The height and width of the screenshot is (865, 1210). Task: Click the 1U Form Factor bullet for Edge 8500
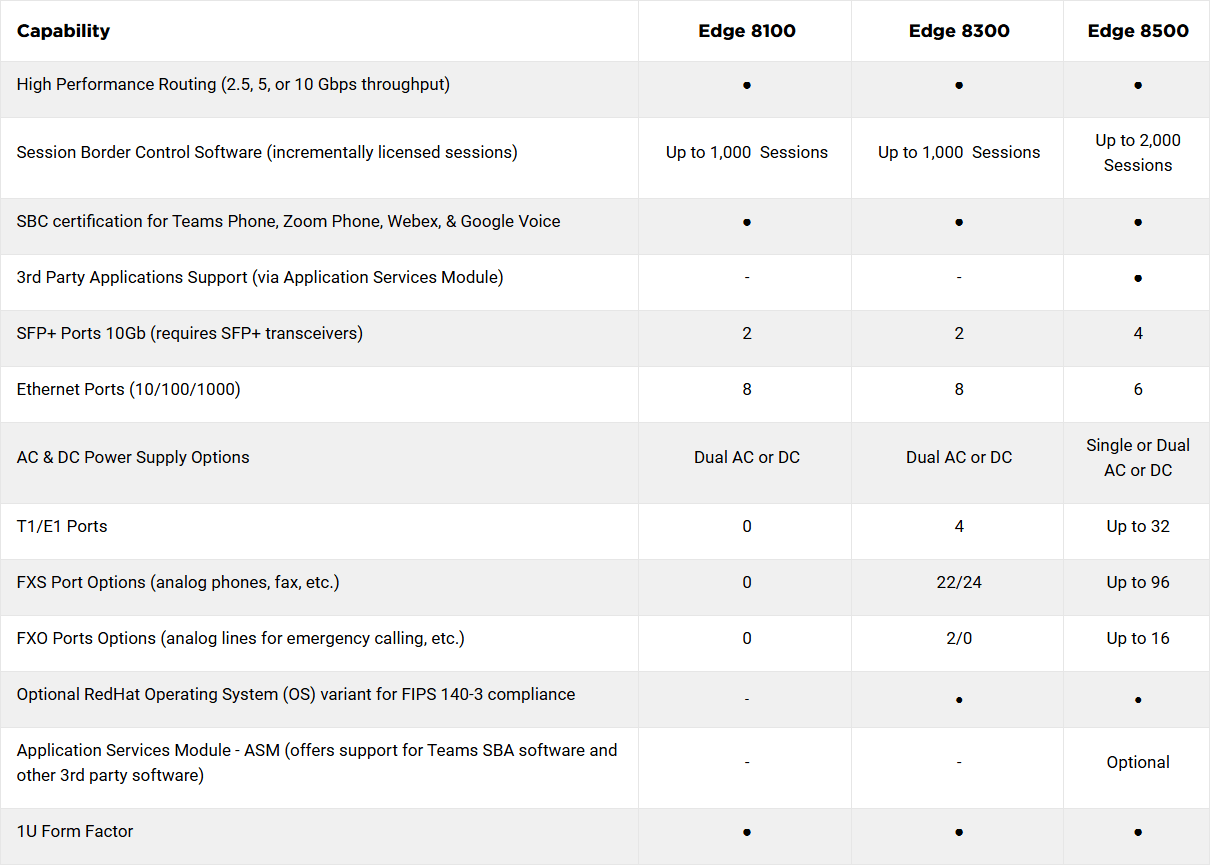pyautogui.click(x=1138, y=832)
